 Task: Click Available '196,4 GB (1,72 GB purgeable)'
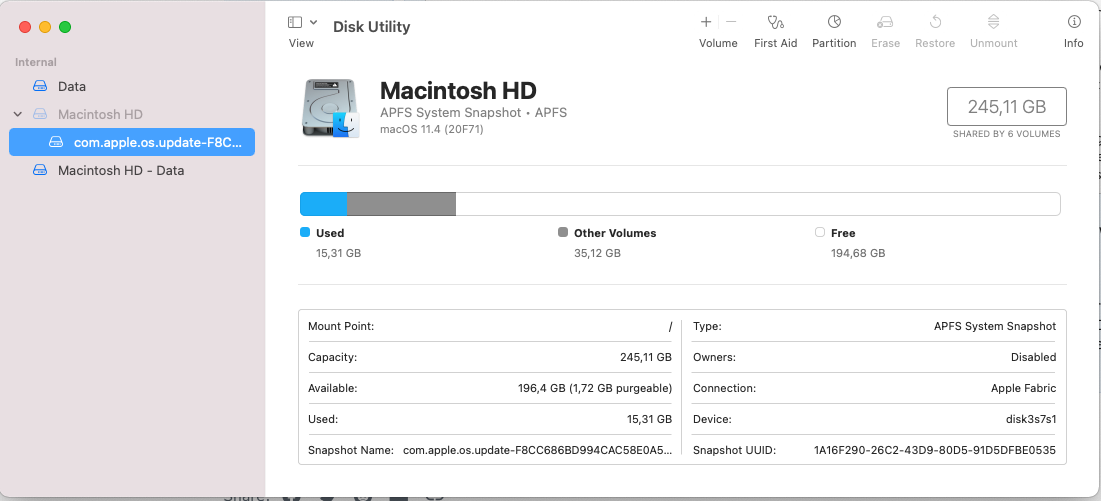coord(595,388)
